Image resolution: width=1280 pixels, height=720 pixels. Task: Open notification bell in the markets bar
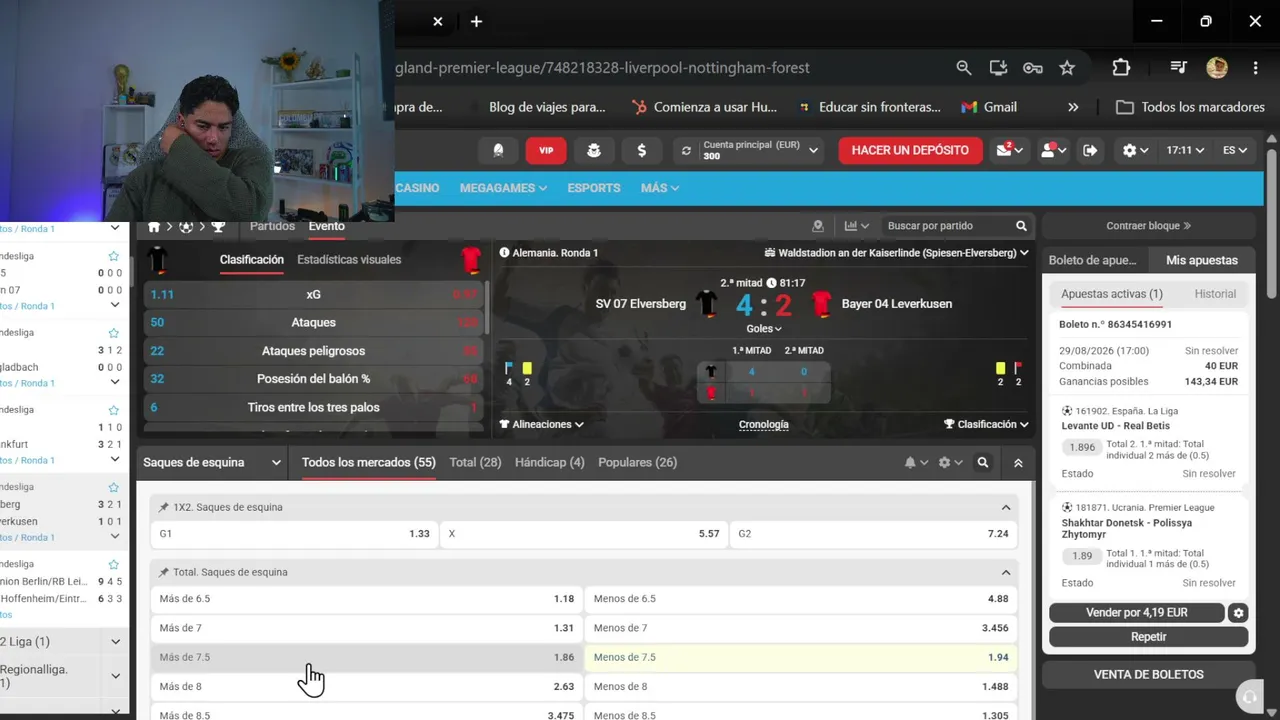point(915,463)
